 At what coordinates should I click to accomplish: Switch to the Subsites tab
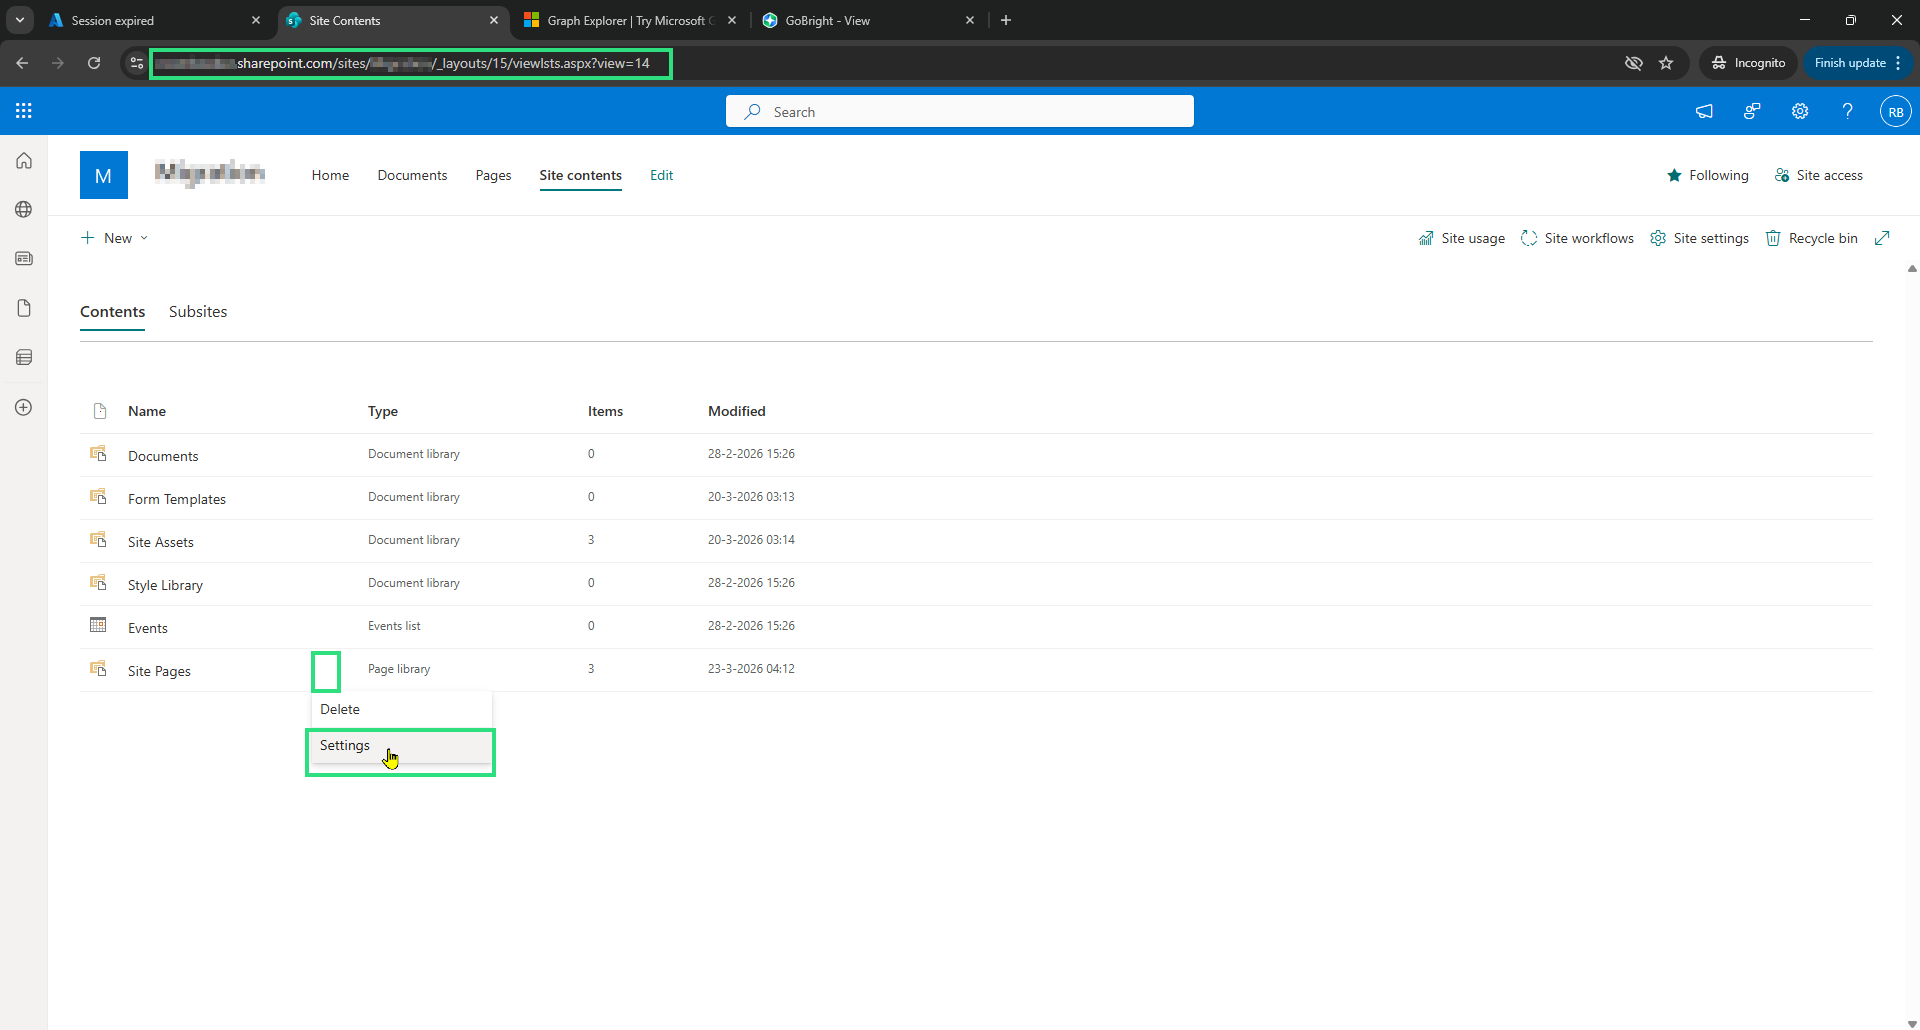tap(198, 312)
